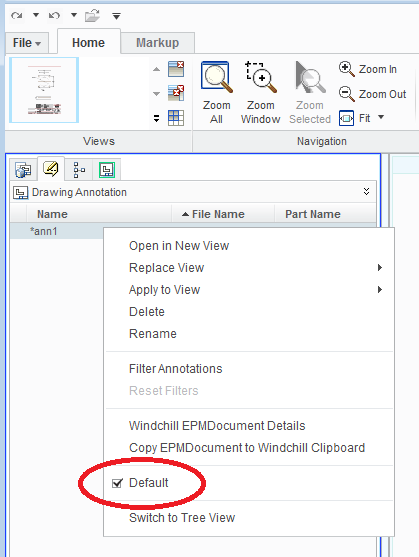Screen dimensions: 419x557
Task: Switch to the Markup tab
Action: coord(157,43)
